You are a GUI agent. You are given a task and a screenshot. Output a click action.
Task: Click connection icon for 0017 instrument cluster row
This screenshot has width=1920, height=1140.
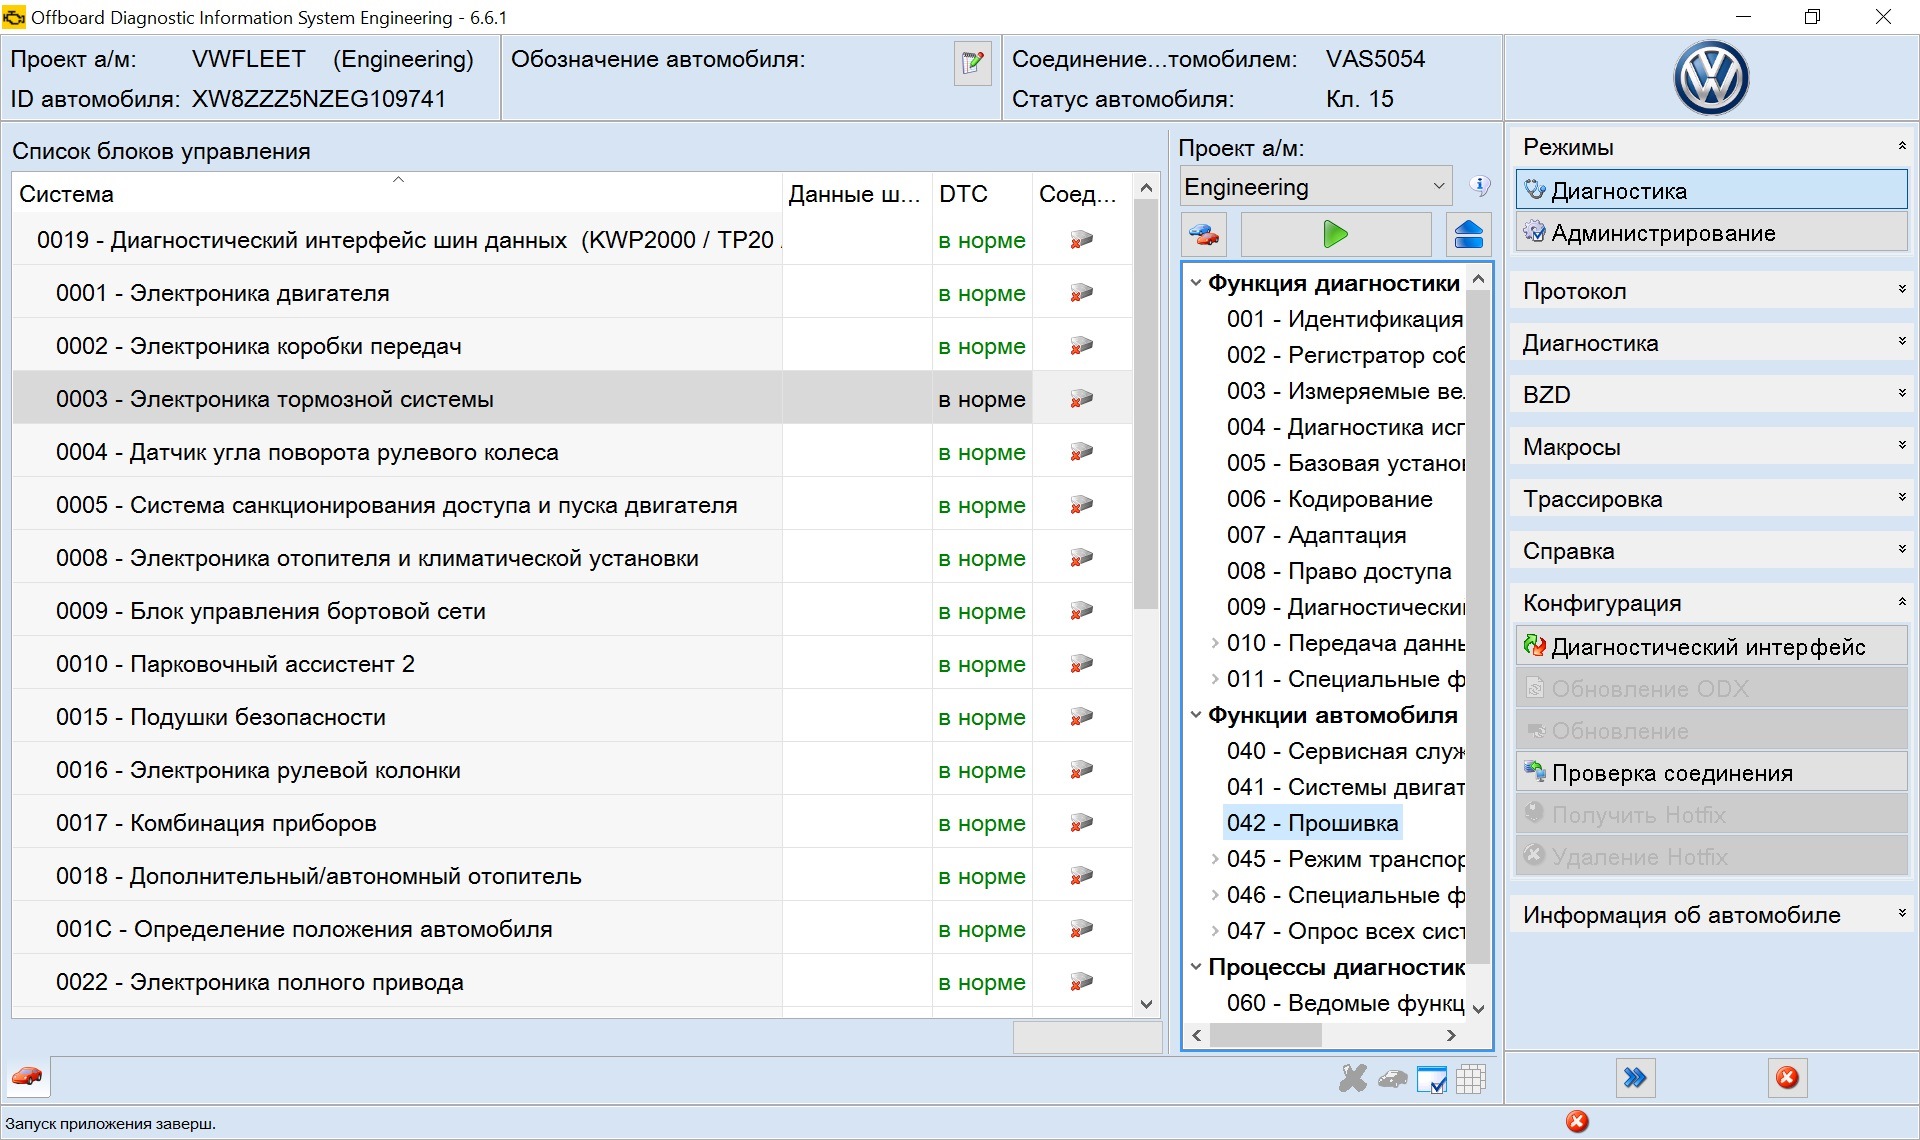(x=1081, y=823)
